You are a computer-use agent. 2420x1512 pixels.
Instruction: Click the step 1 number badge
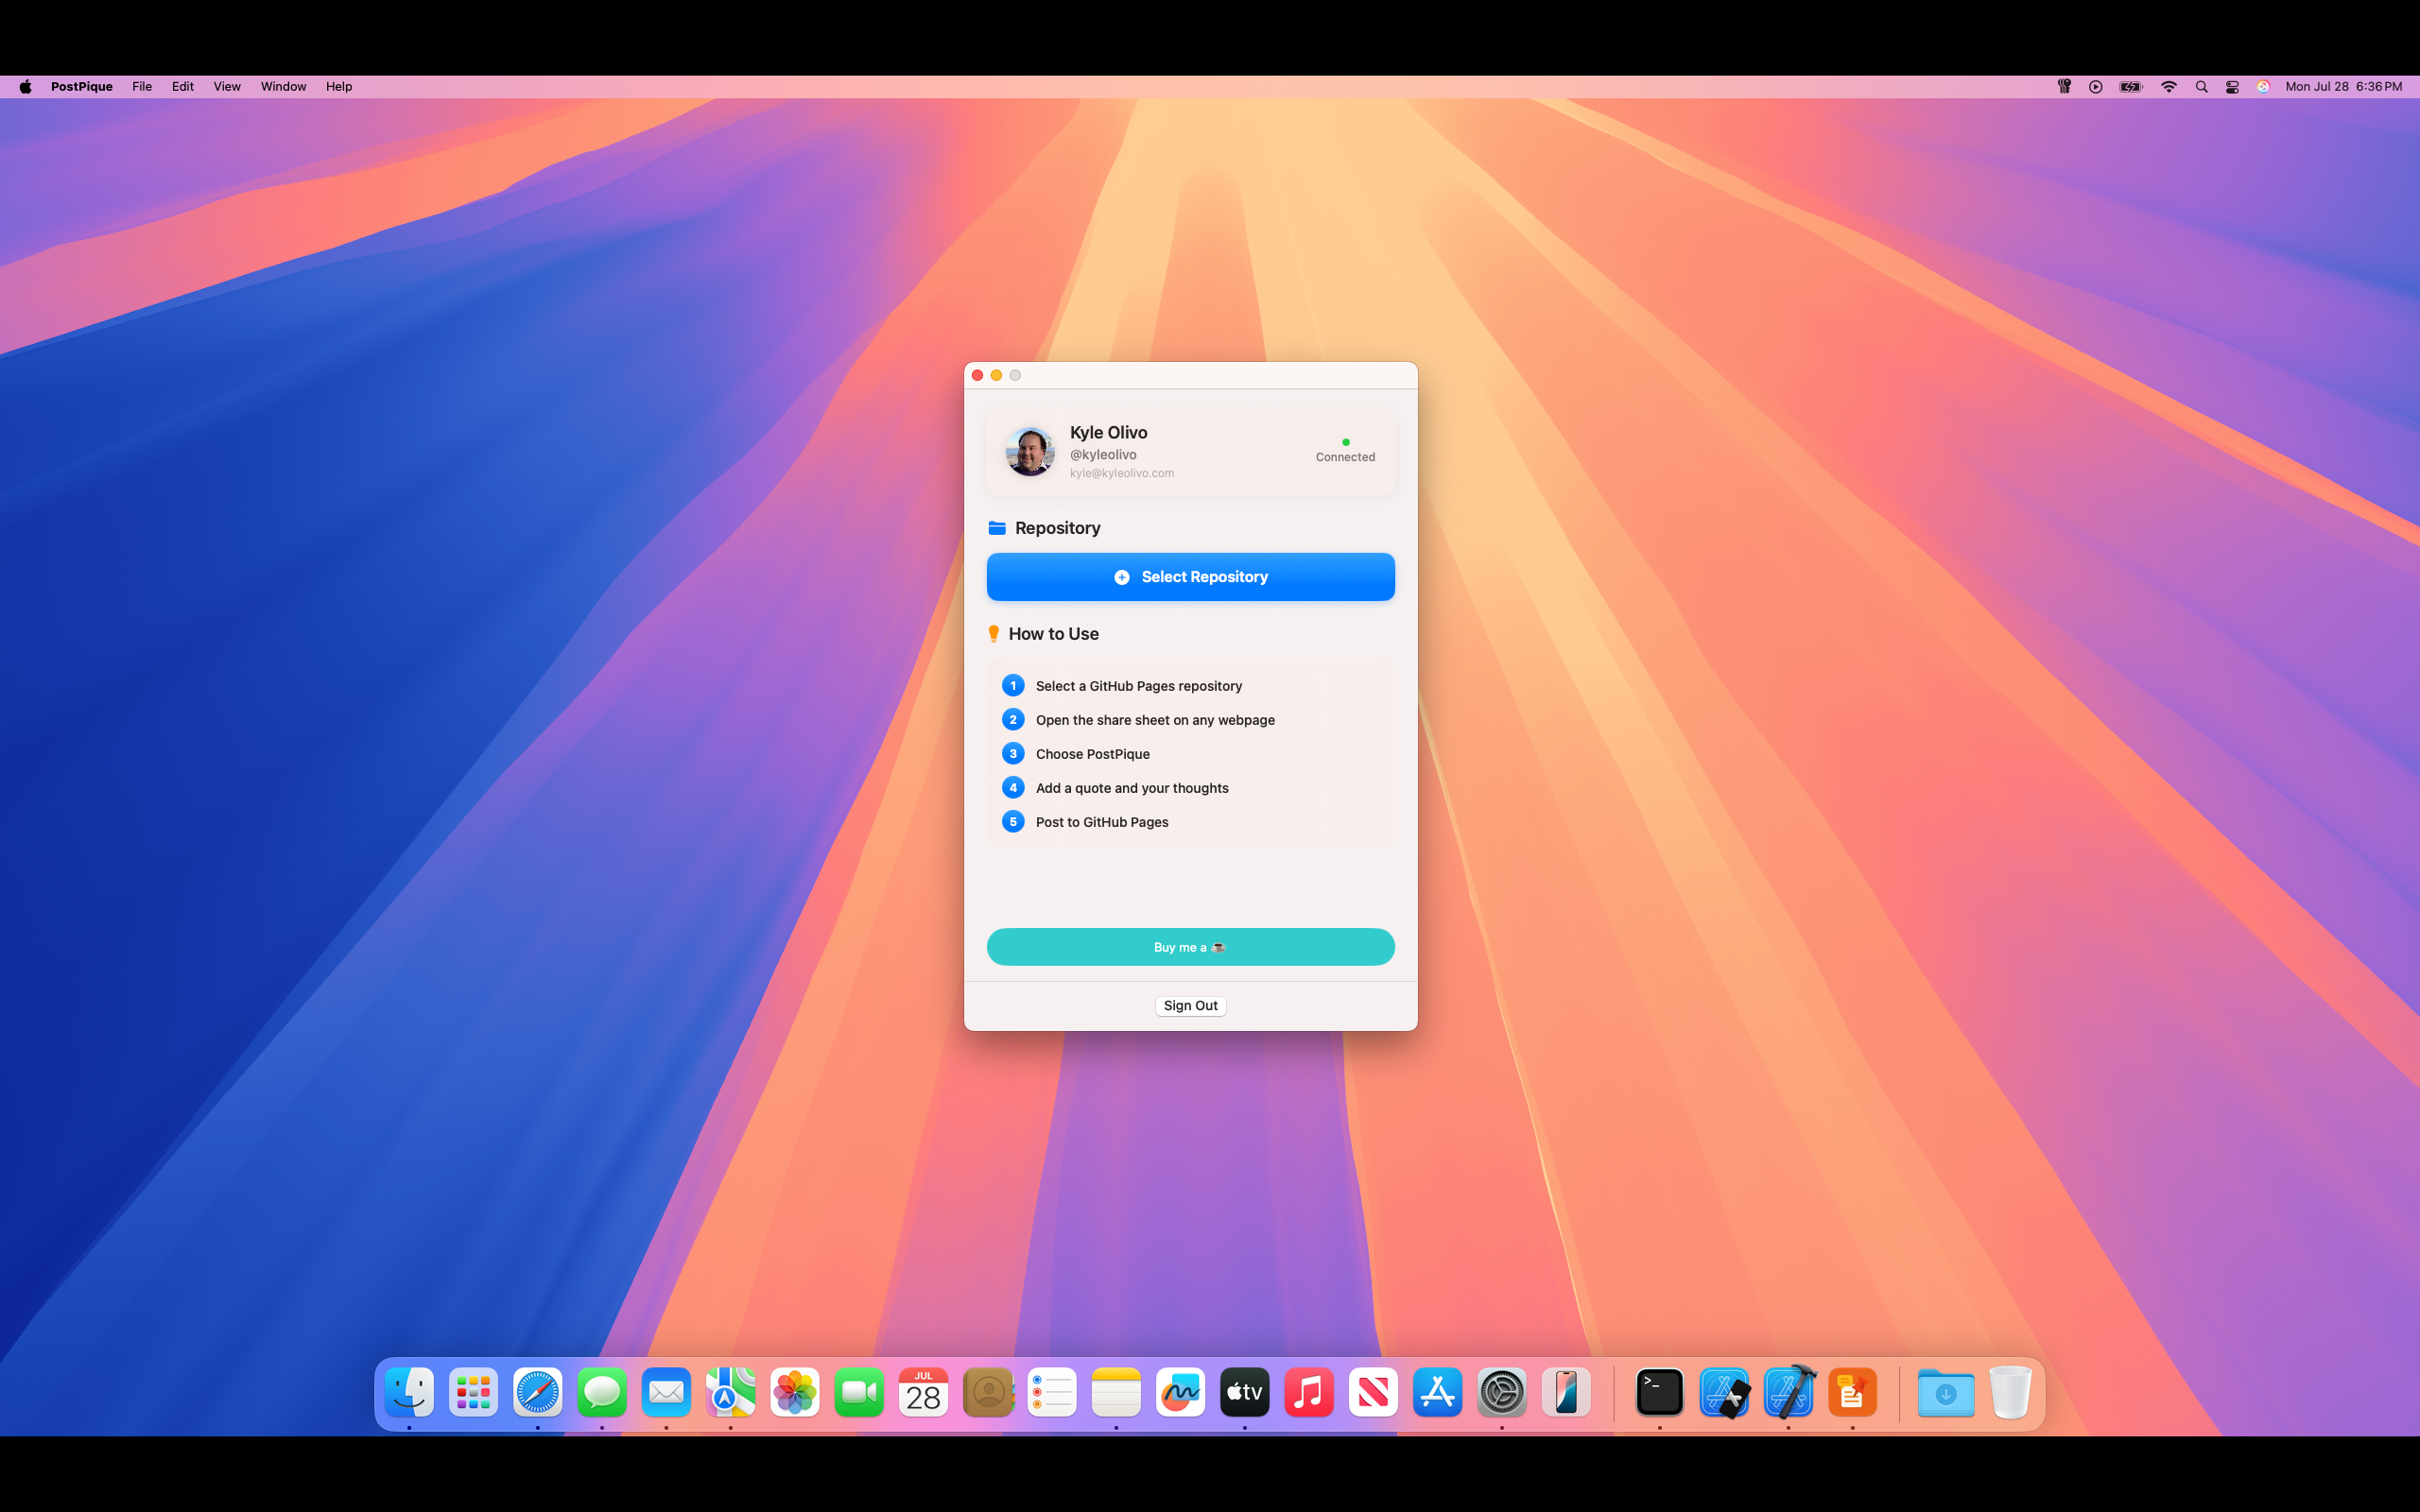coord(1013,686)
